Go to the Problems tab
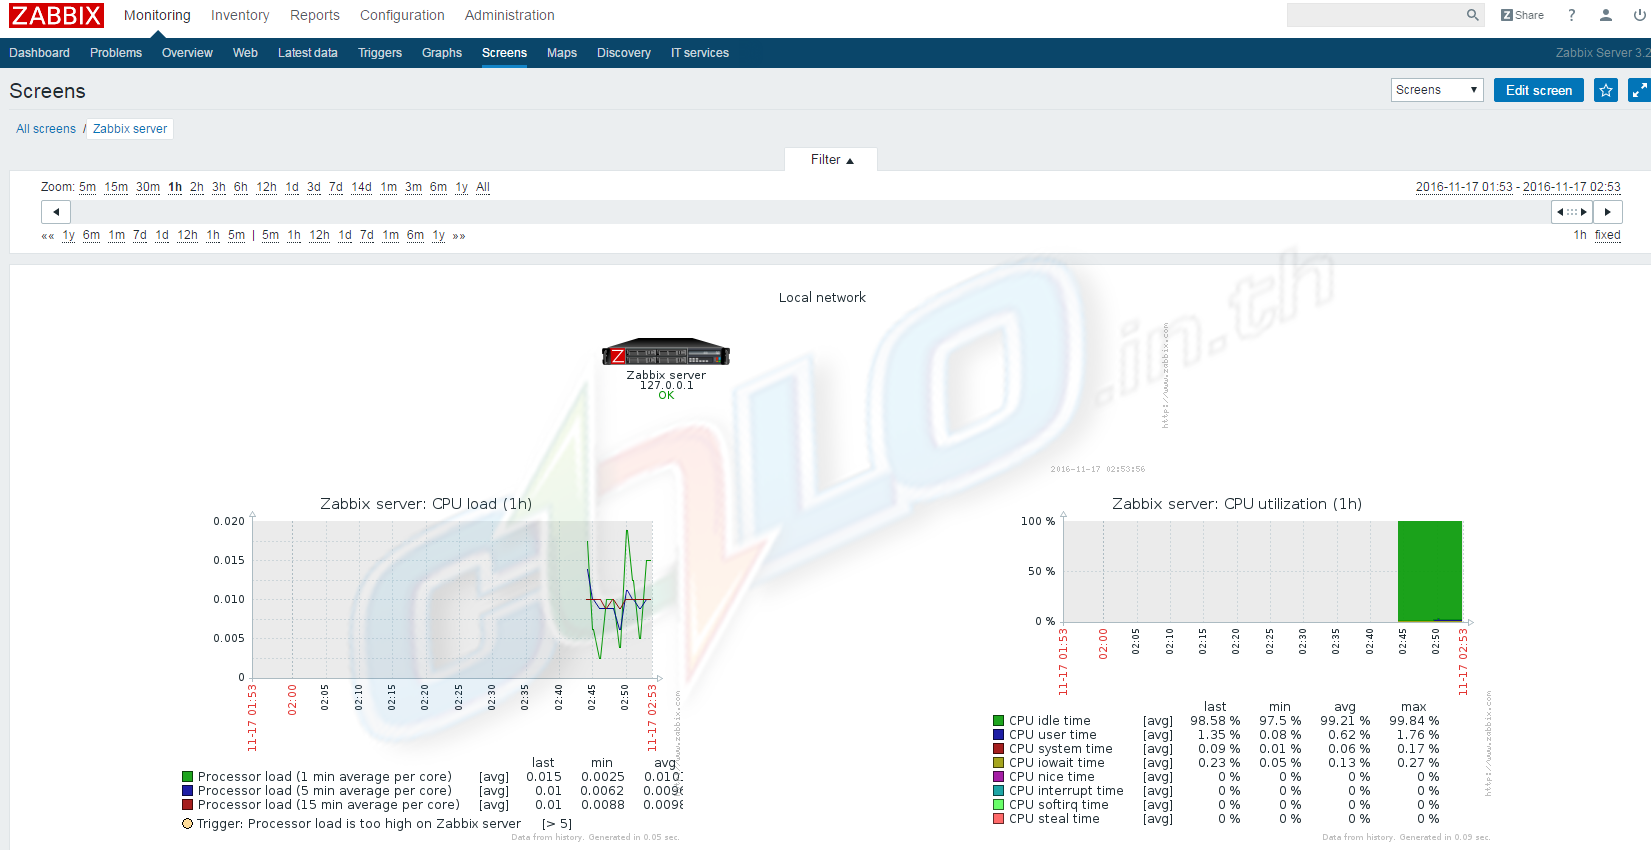1651x850 pixels. coord(116,53)
